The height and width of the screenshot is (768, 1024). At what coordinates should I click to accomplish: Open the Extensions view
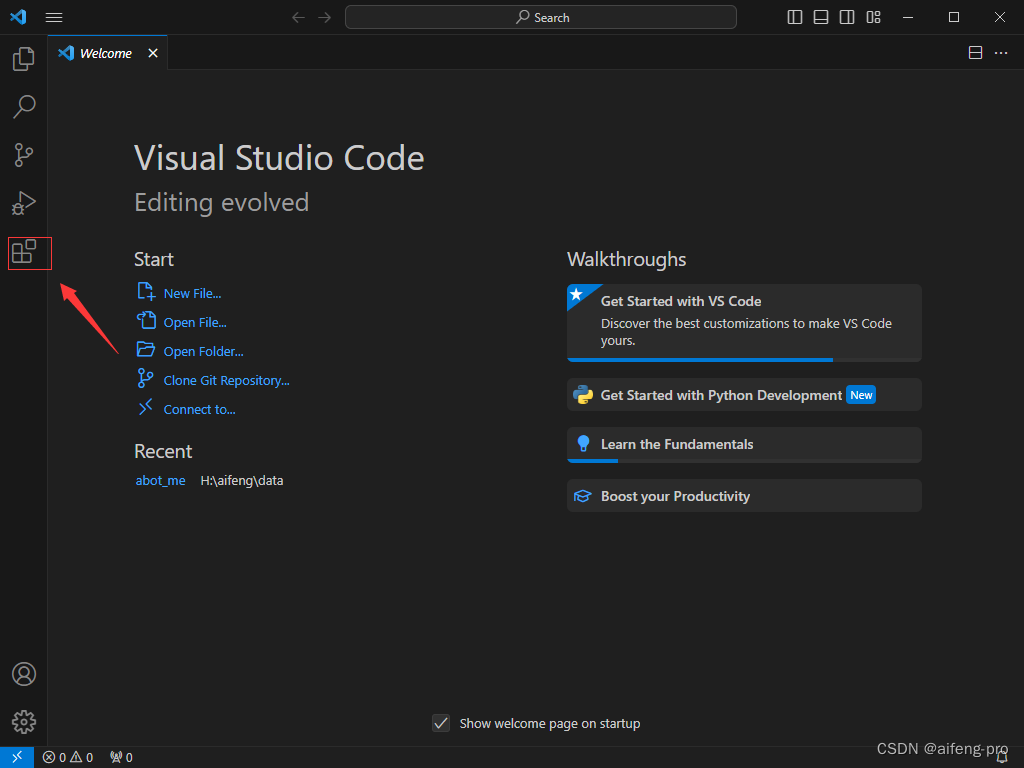click(24, 252)
